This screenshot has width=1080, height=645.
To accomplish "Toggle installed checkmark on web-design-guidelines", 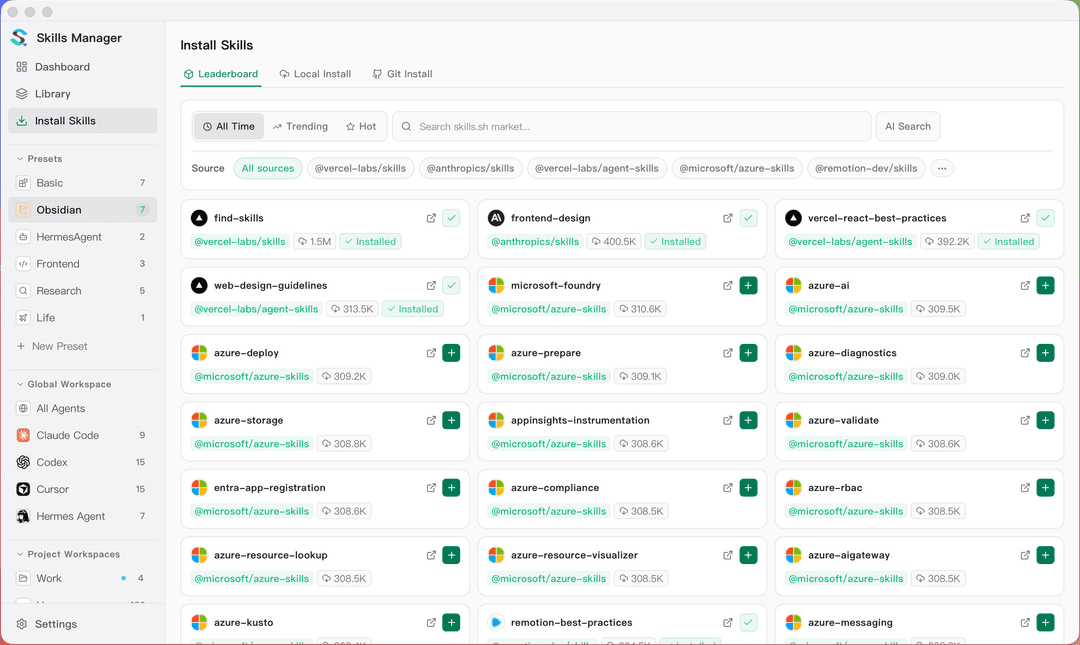I will point(451,285).
